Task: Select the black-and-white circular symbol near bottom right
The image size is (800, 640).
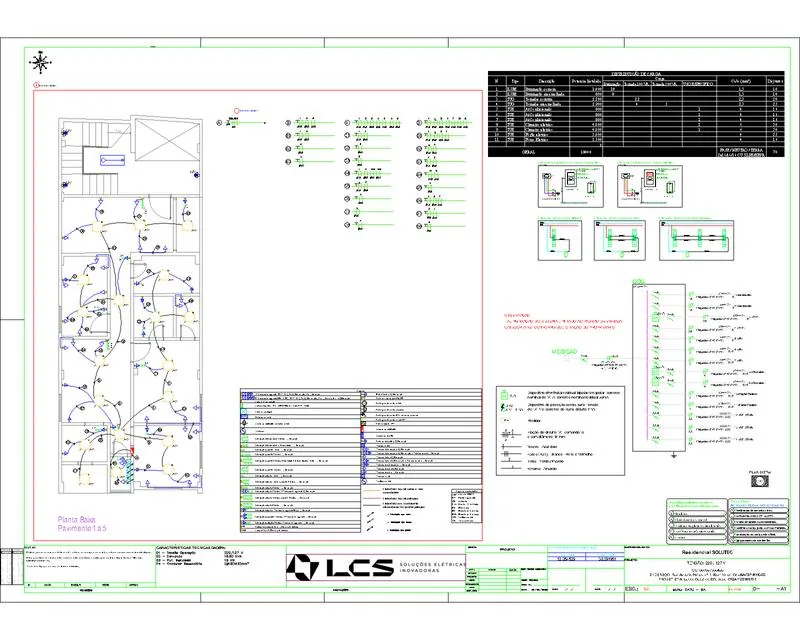Action: [760, 481]
